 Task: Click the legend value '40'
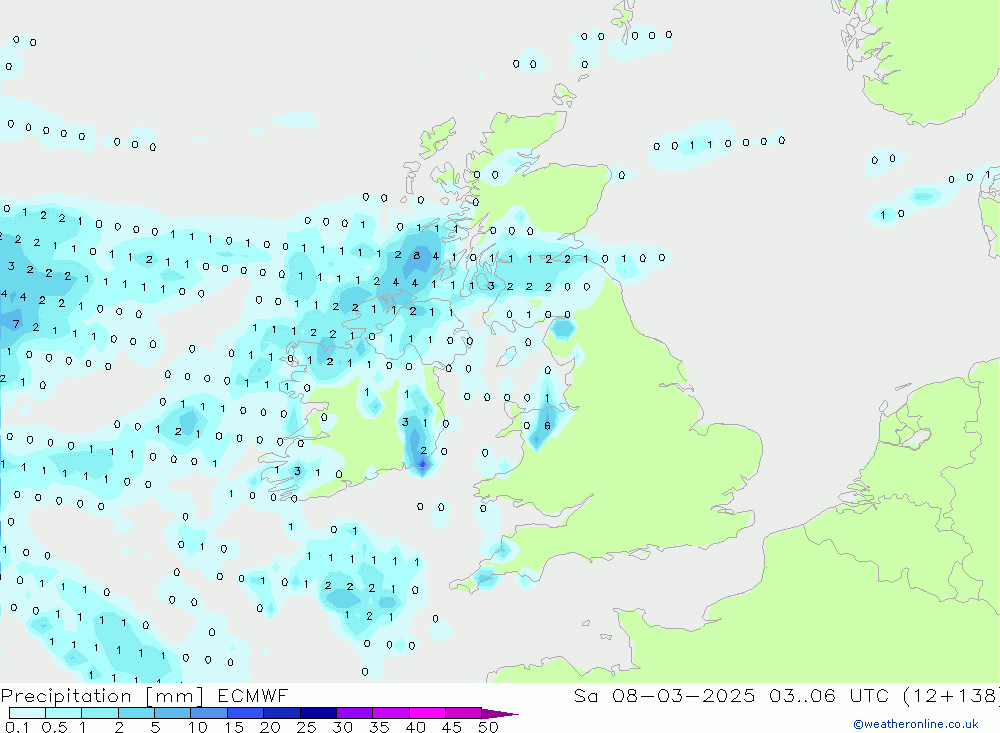(416, 727)
